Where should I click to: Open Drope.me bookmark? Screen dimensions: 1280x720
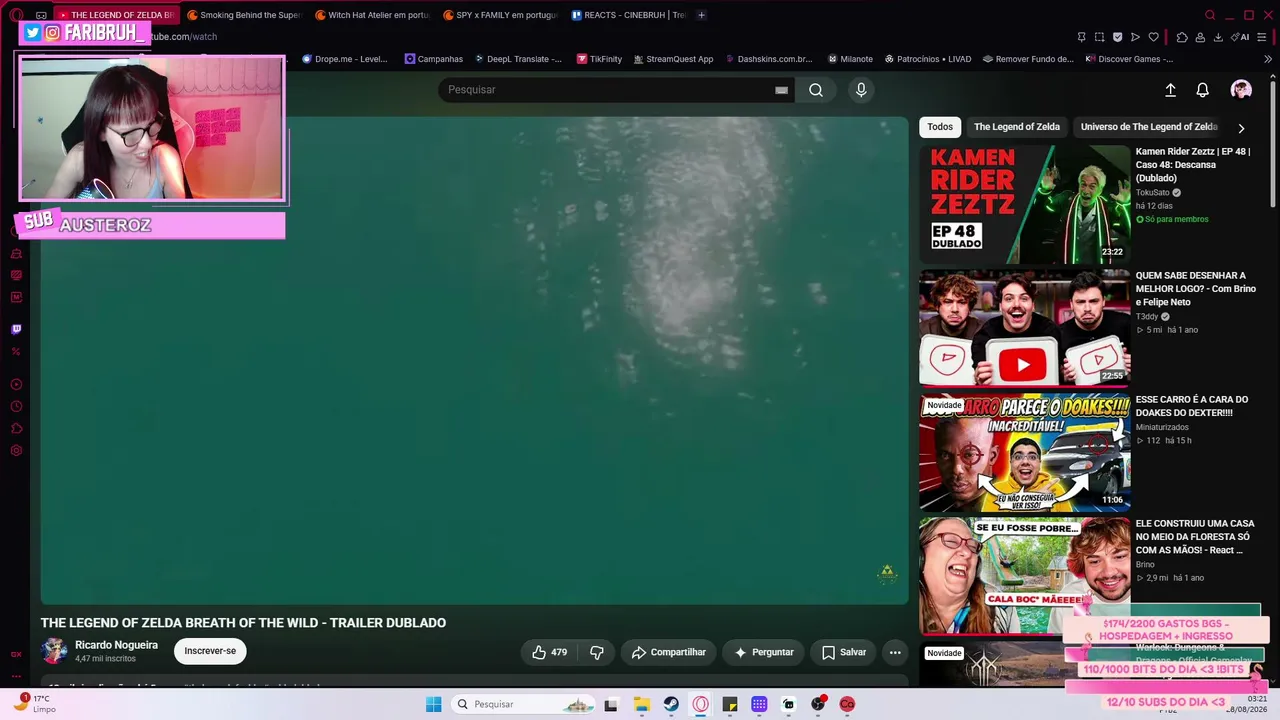point(344,59)
